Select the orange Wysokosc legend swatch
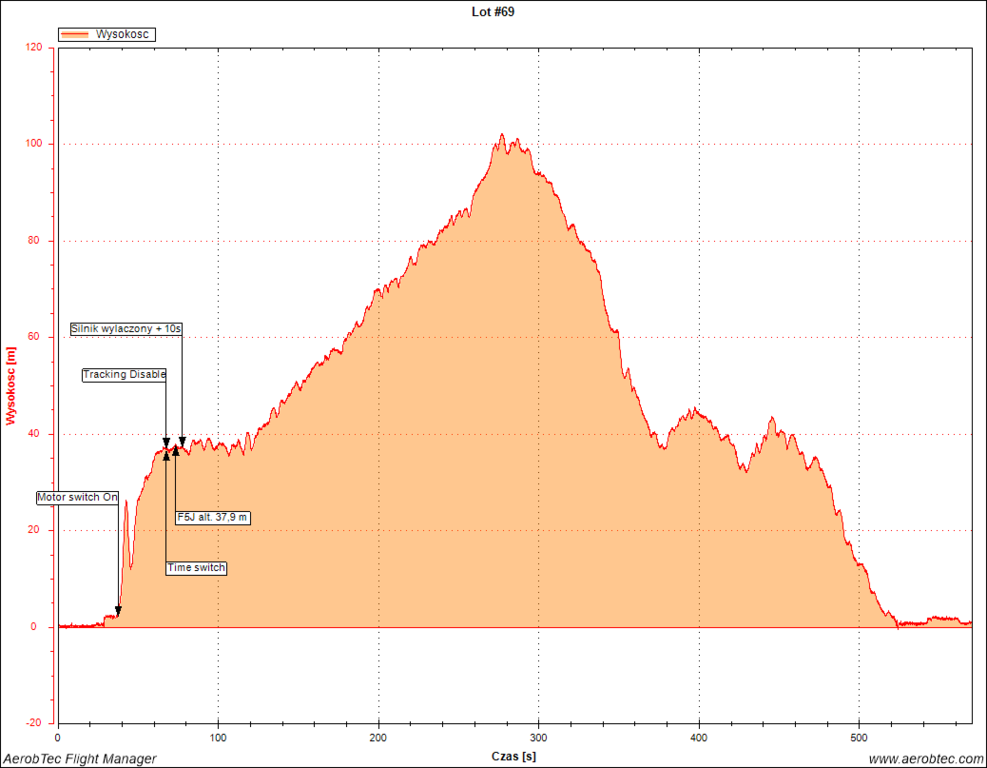 [76, 34]
